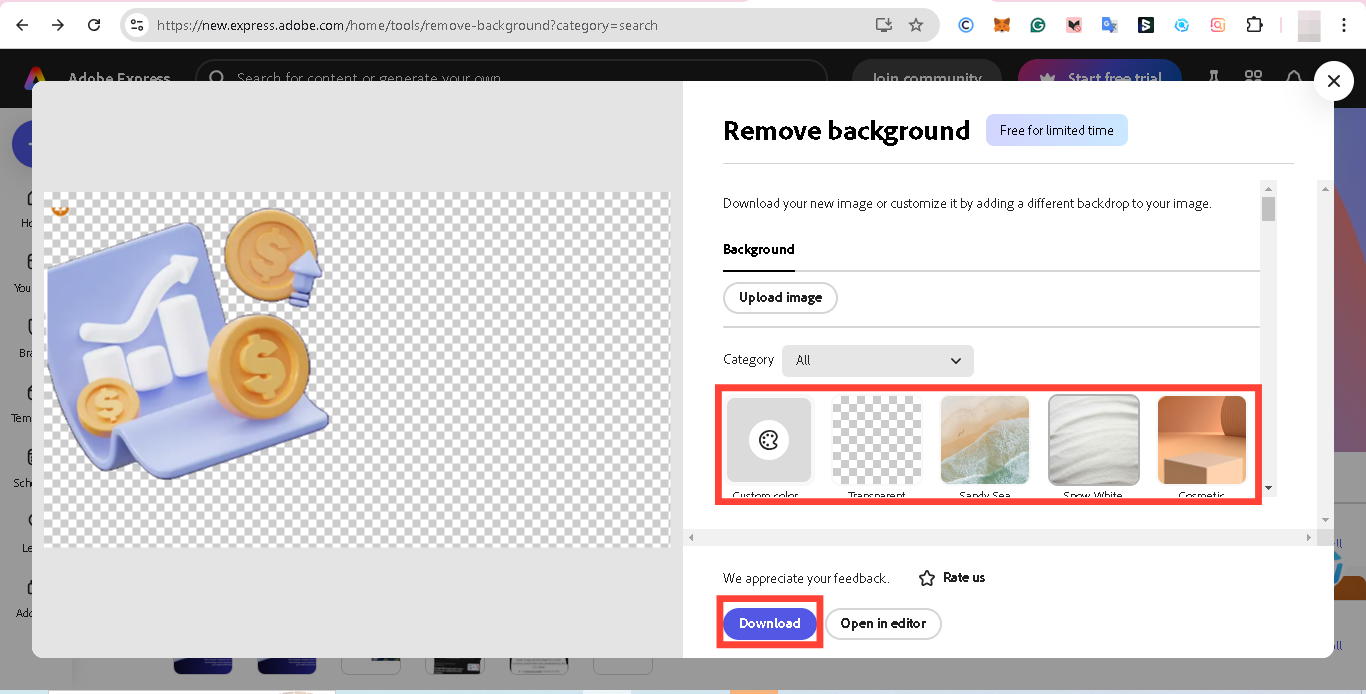Reload the Adobe Express page
The image size is (1366, 694).
pos(94,25)
